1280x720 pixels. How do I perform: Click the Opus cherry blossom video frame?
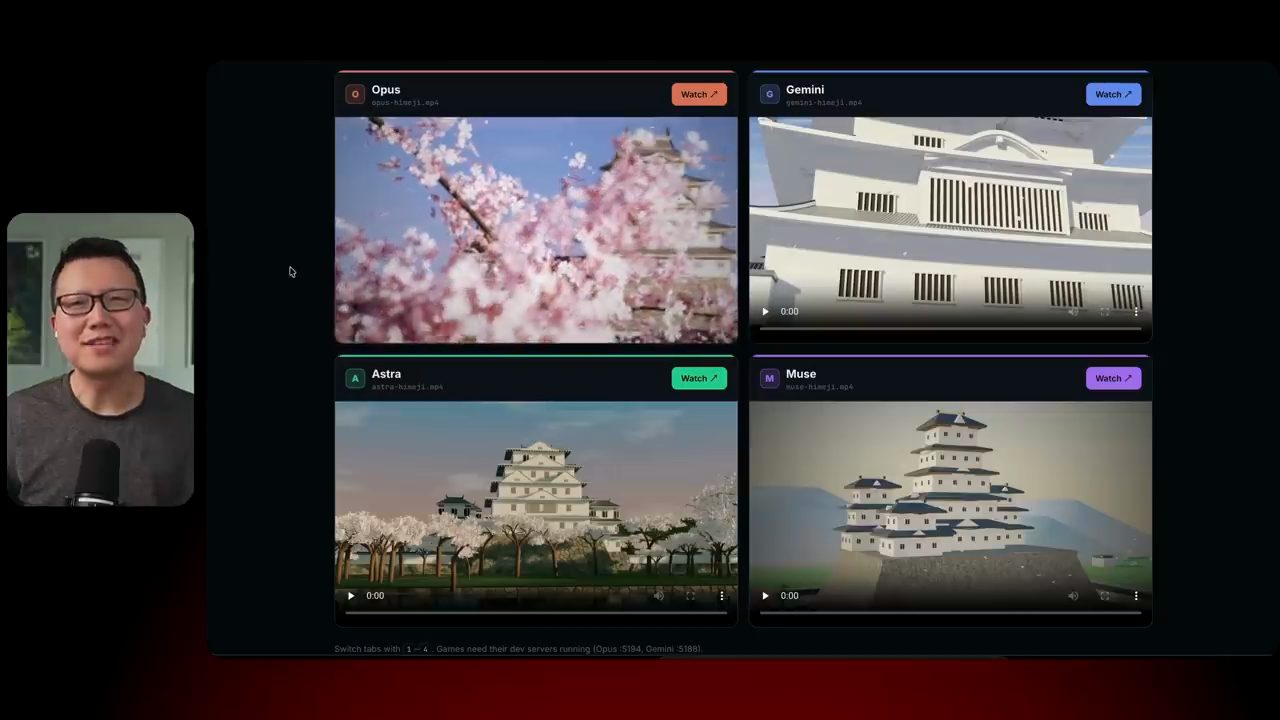click(x=536, y=230)
